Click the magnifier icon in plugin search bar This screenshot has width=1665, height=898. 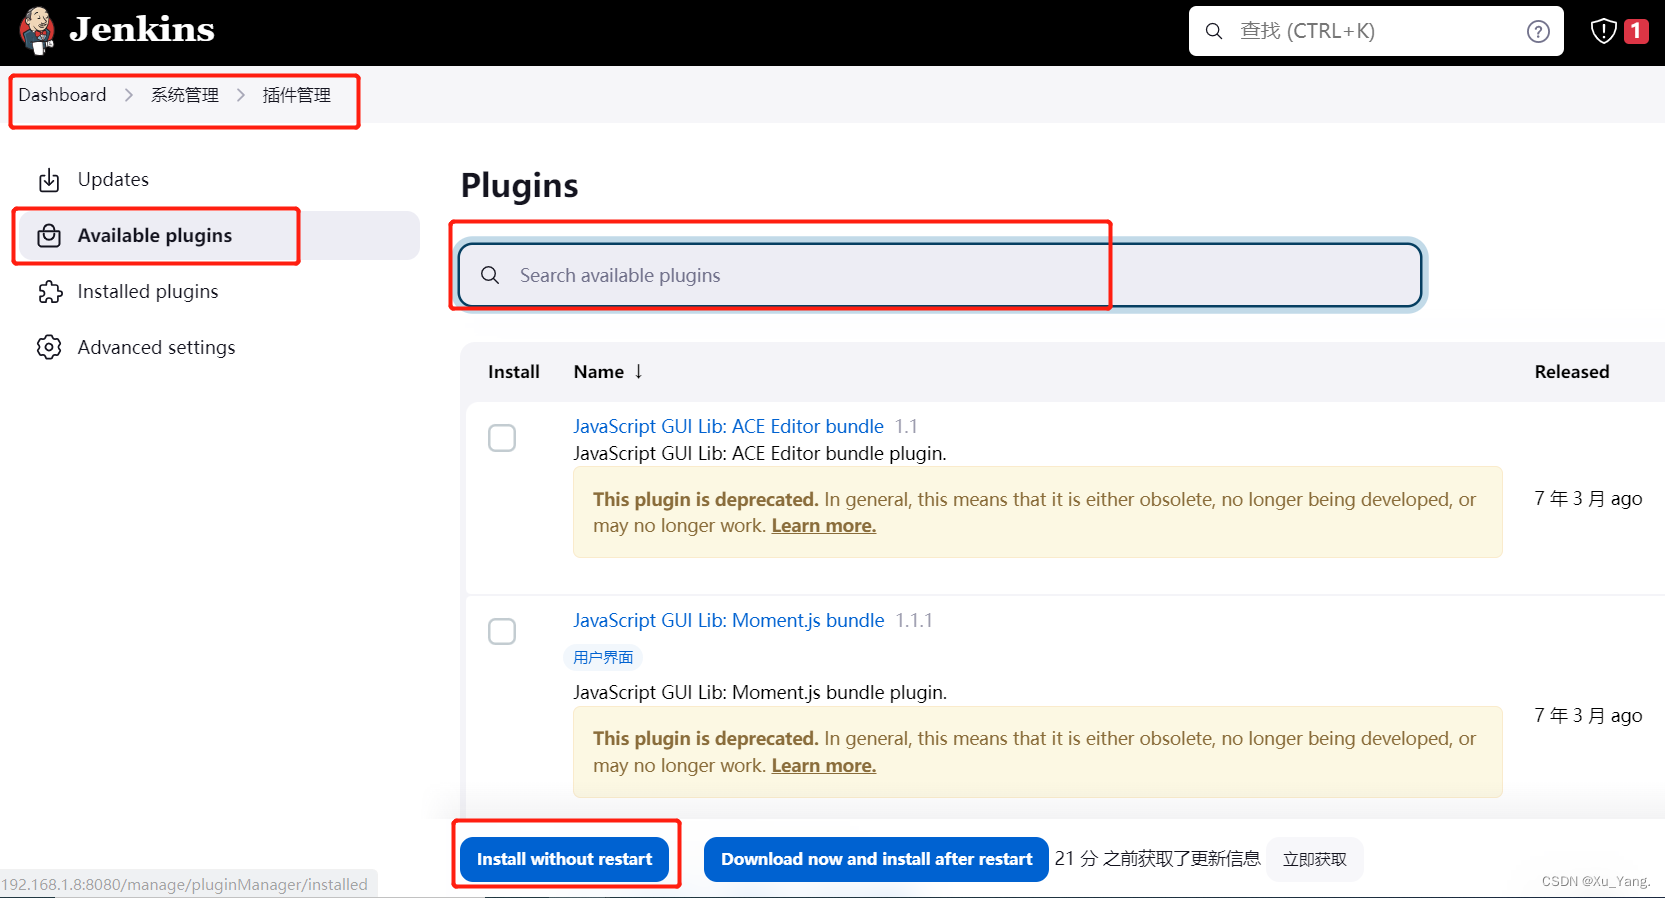click(490, 275)
